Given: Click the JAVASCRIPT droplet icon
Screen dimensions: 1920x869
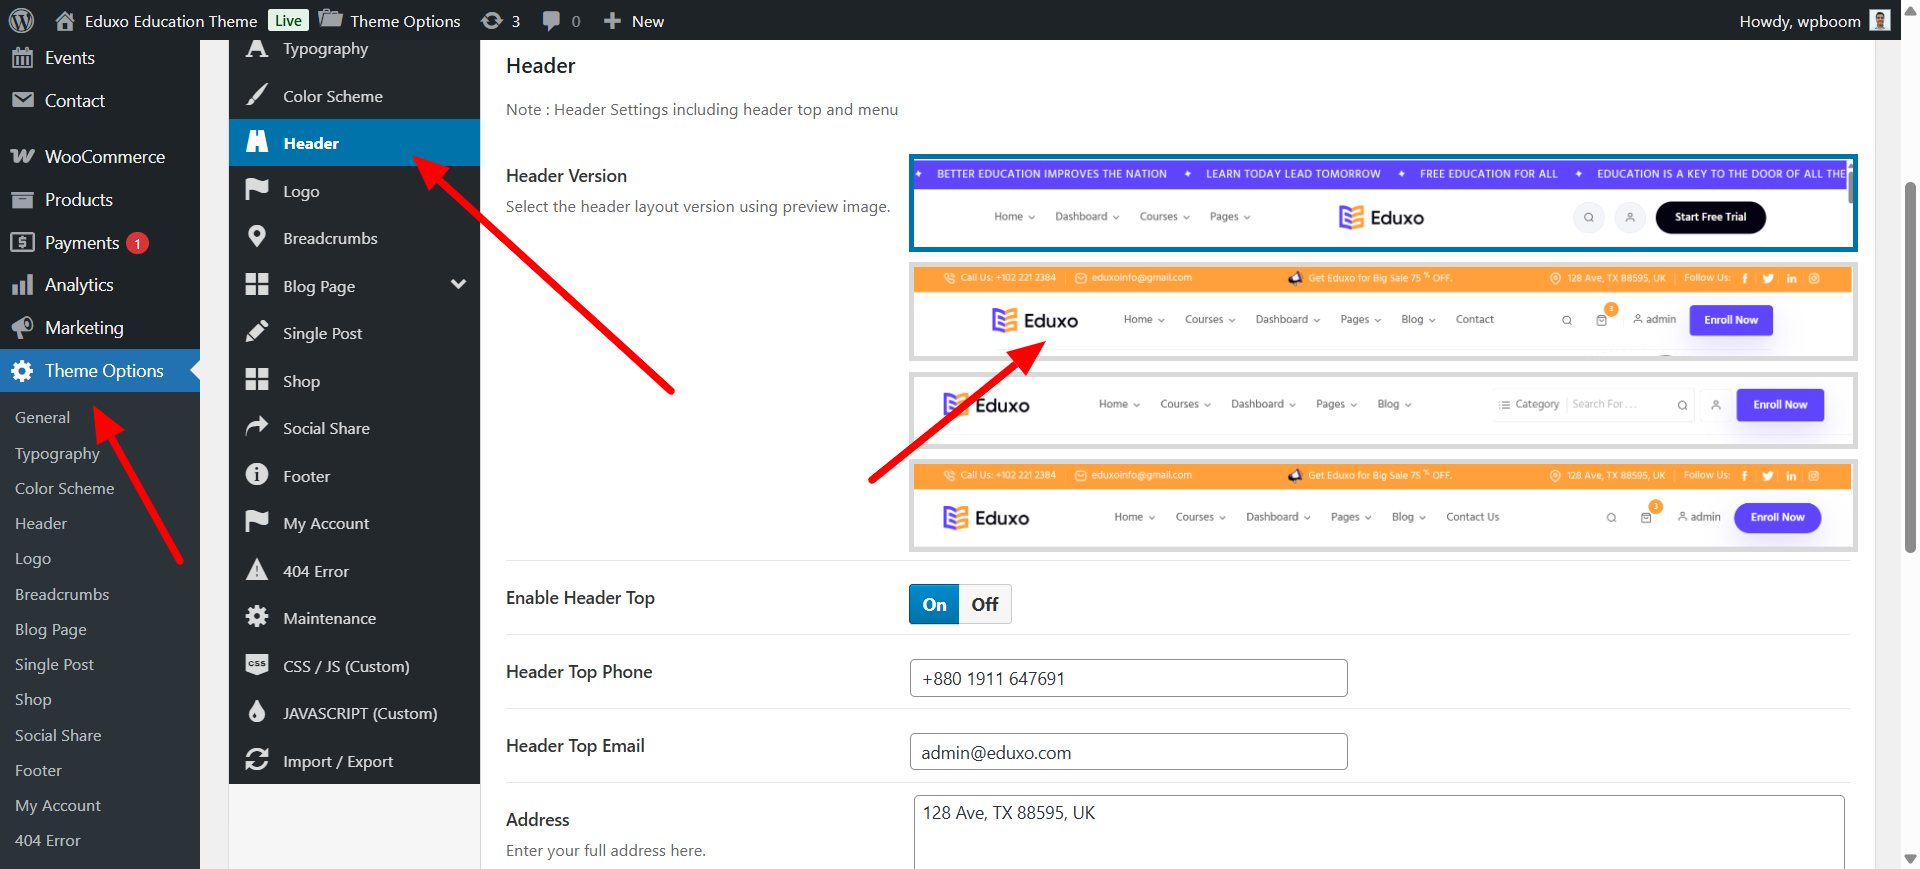Looking at the screenshot, I should coord(257,711).
